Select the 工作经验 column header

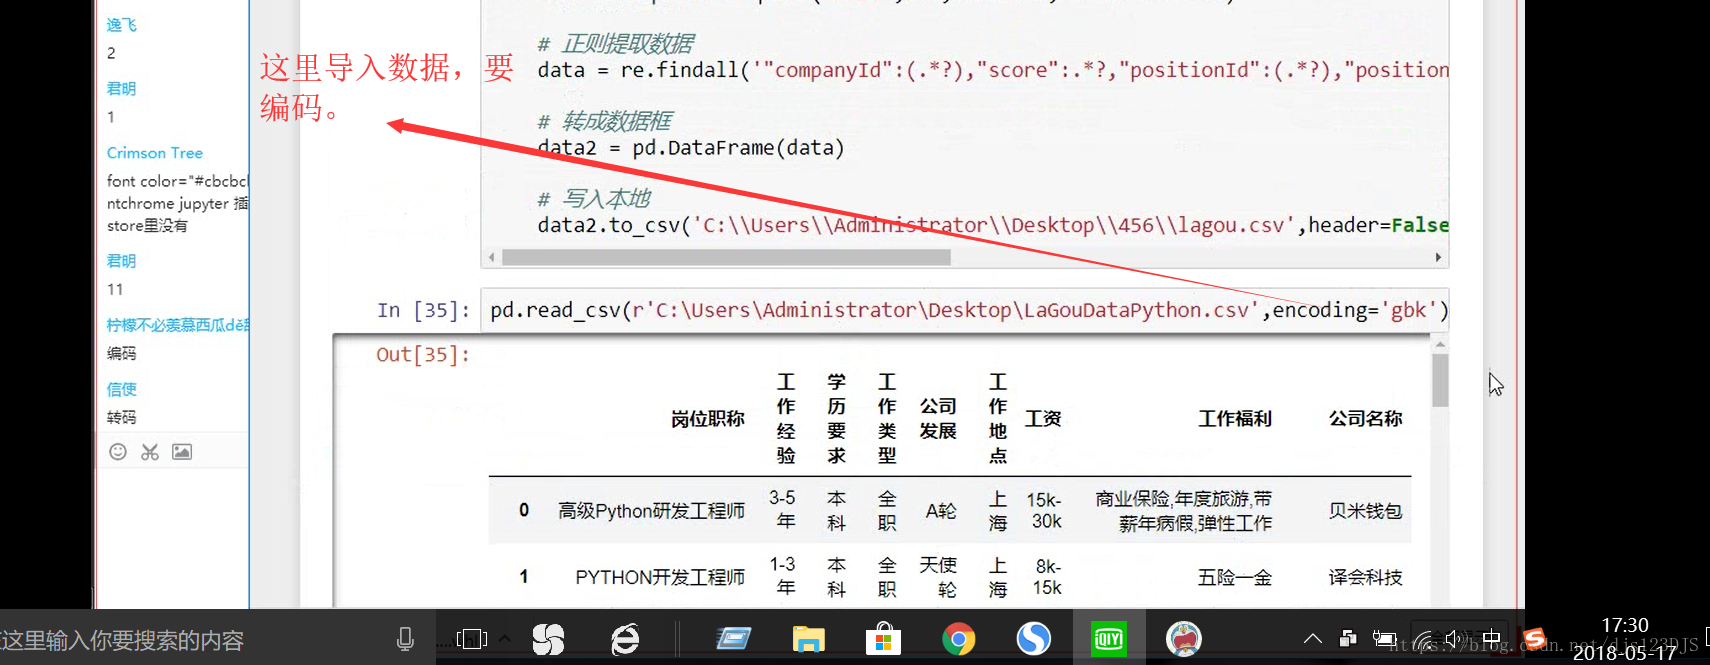coord(786,419)
